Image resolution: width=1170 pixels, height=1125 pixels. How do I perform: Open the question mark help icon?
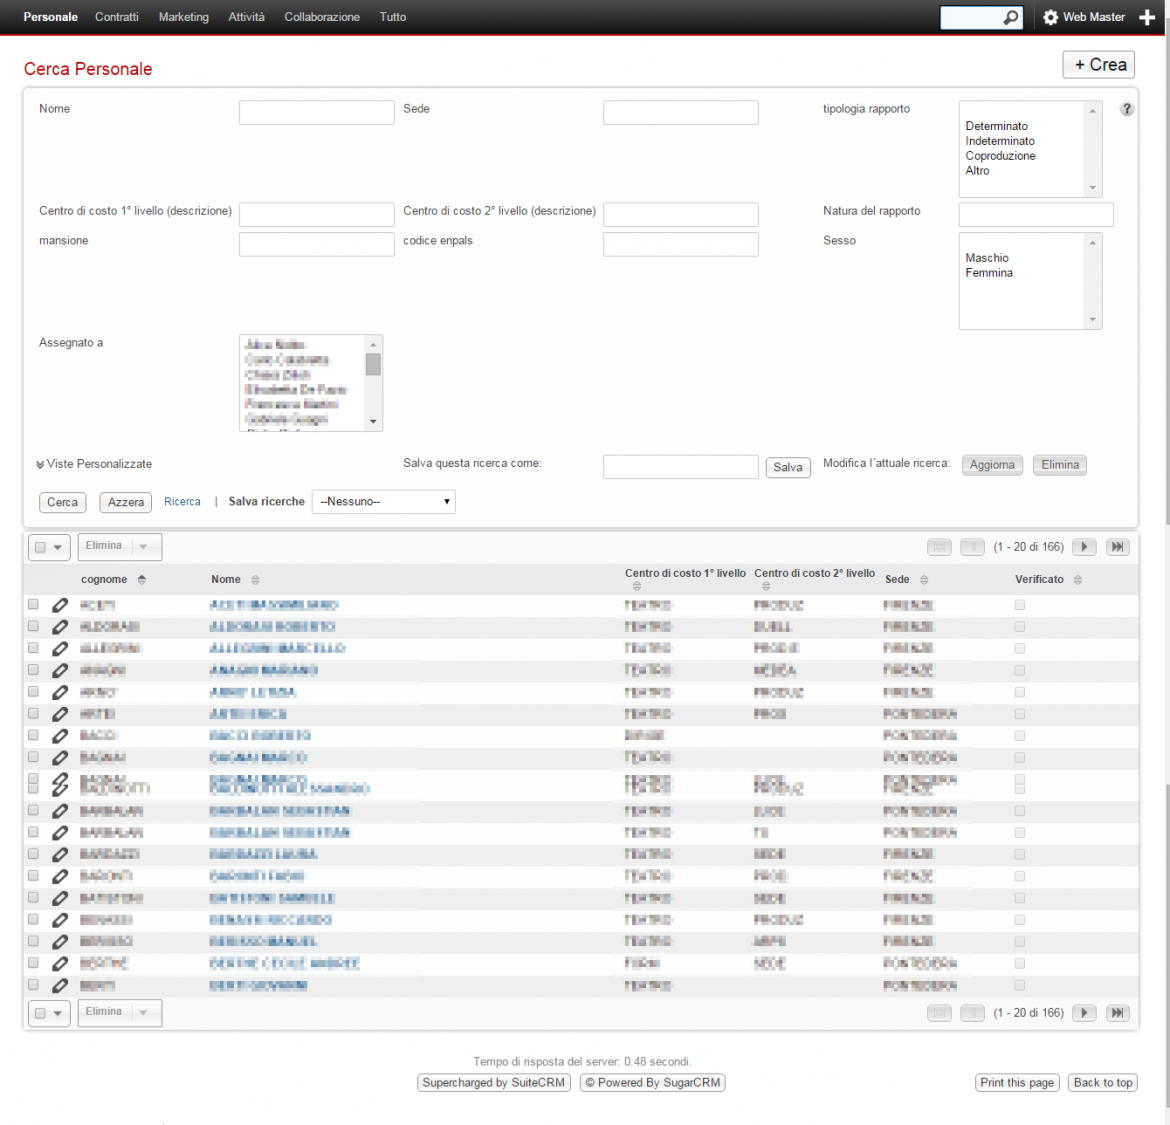1127,109
